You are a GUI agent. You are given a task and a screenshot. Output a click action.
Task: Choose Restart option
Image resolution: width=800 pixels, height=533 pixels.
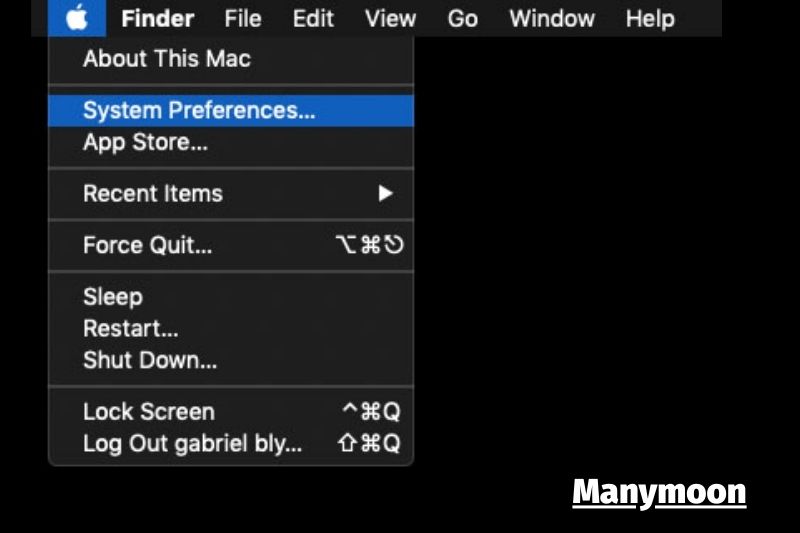tap(231, 328)
